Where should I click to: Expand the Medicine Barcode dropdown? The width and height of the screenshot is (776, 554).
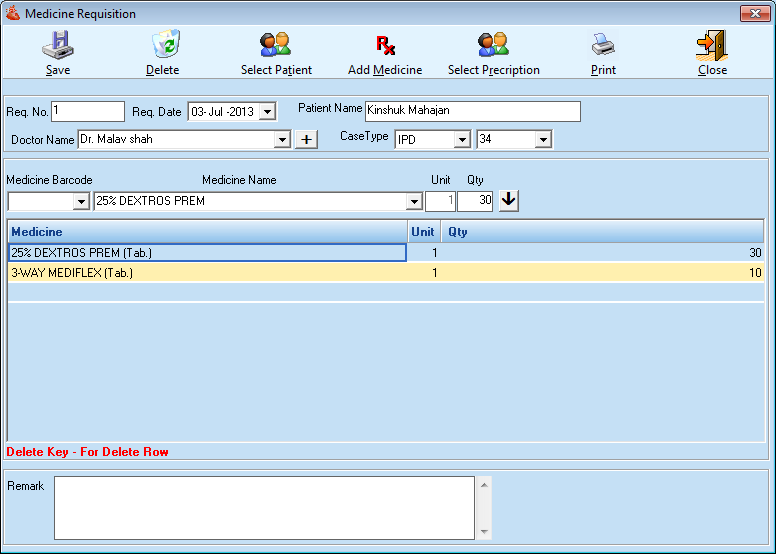click(81, 201)
